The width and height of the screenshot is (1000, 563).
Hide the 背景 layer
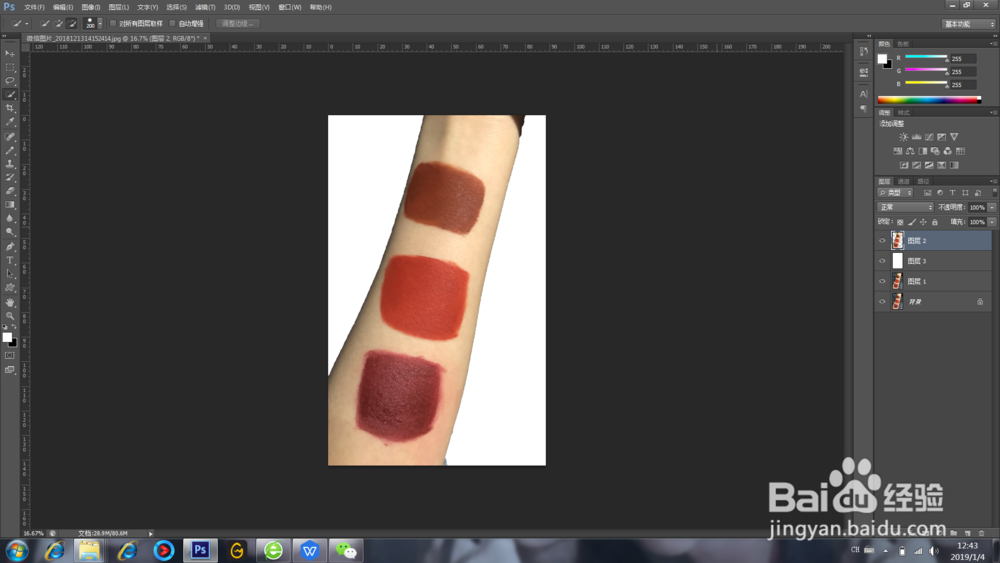[883, 302]
